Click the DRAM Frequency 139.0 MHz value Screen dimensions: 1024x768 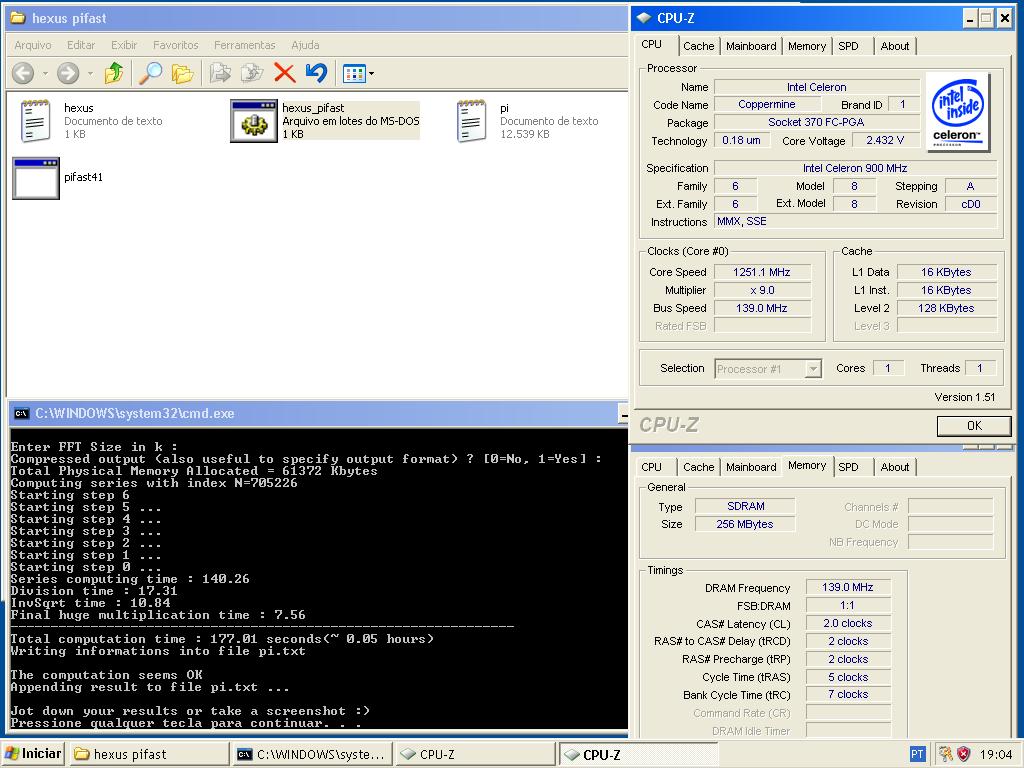(848, 588)
